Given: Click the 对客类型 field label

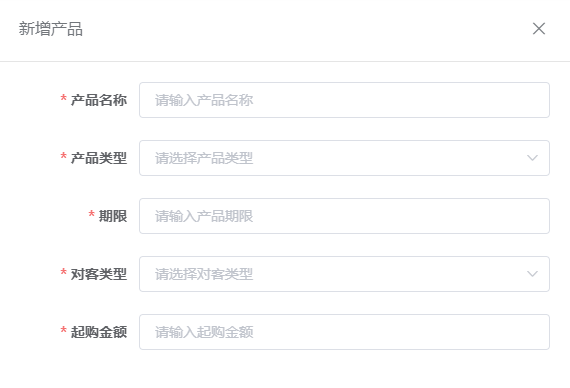Looking at the screenshot, I should (x=99, y=274).
